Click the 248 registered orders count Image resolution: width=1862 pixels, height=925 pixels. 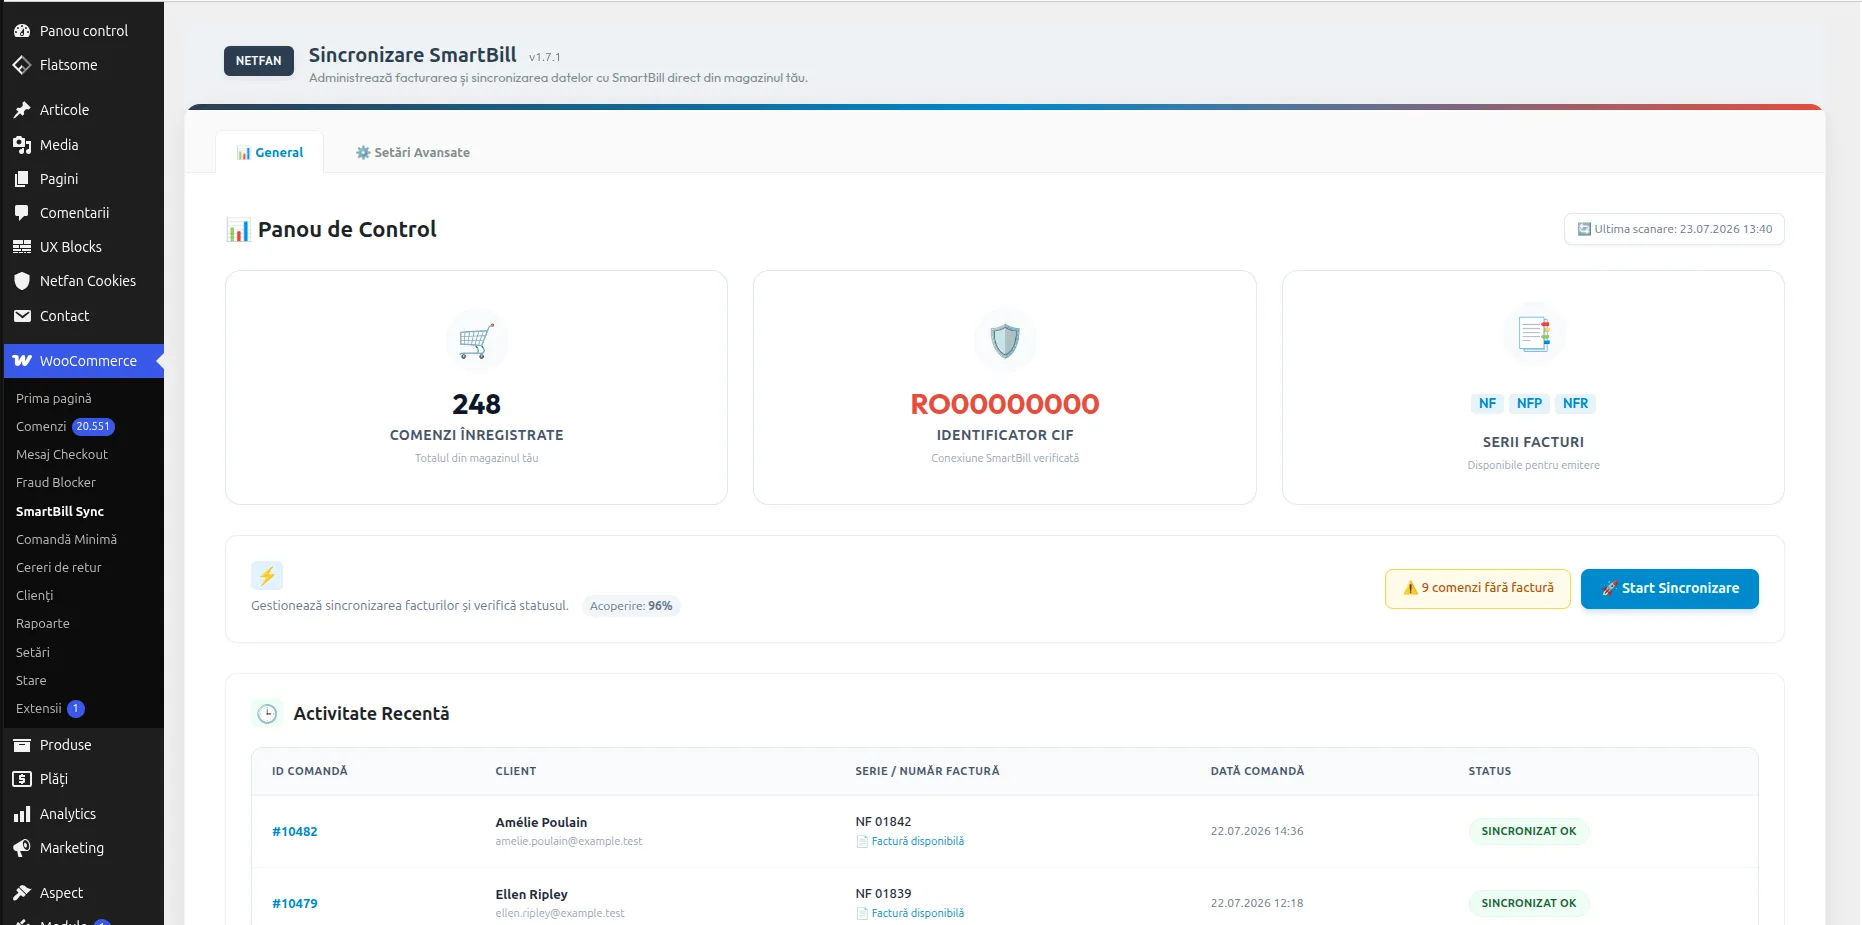pyautogui.click(x=476, y=404)
